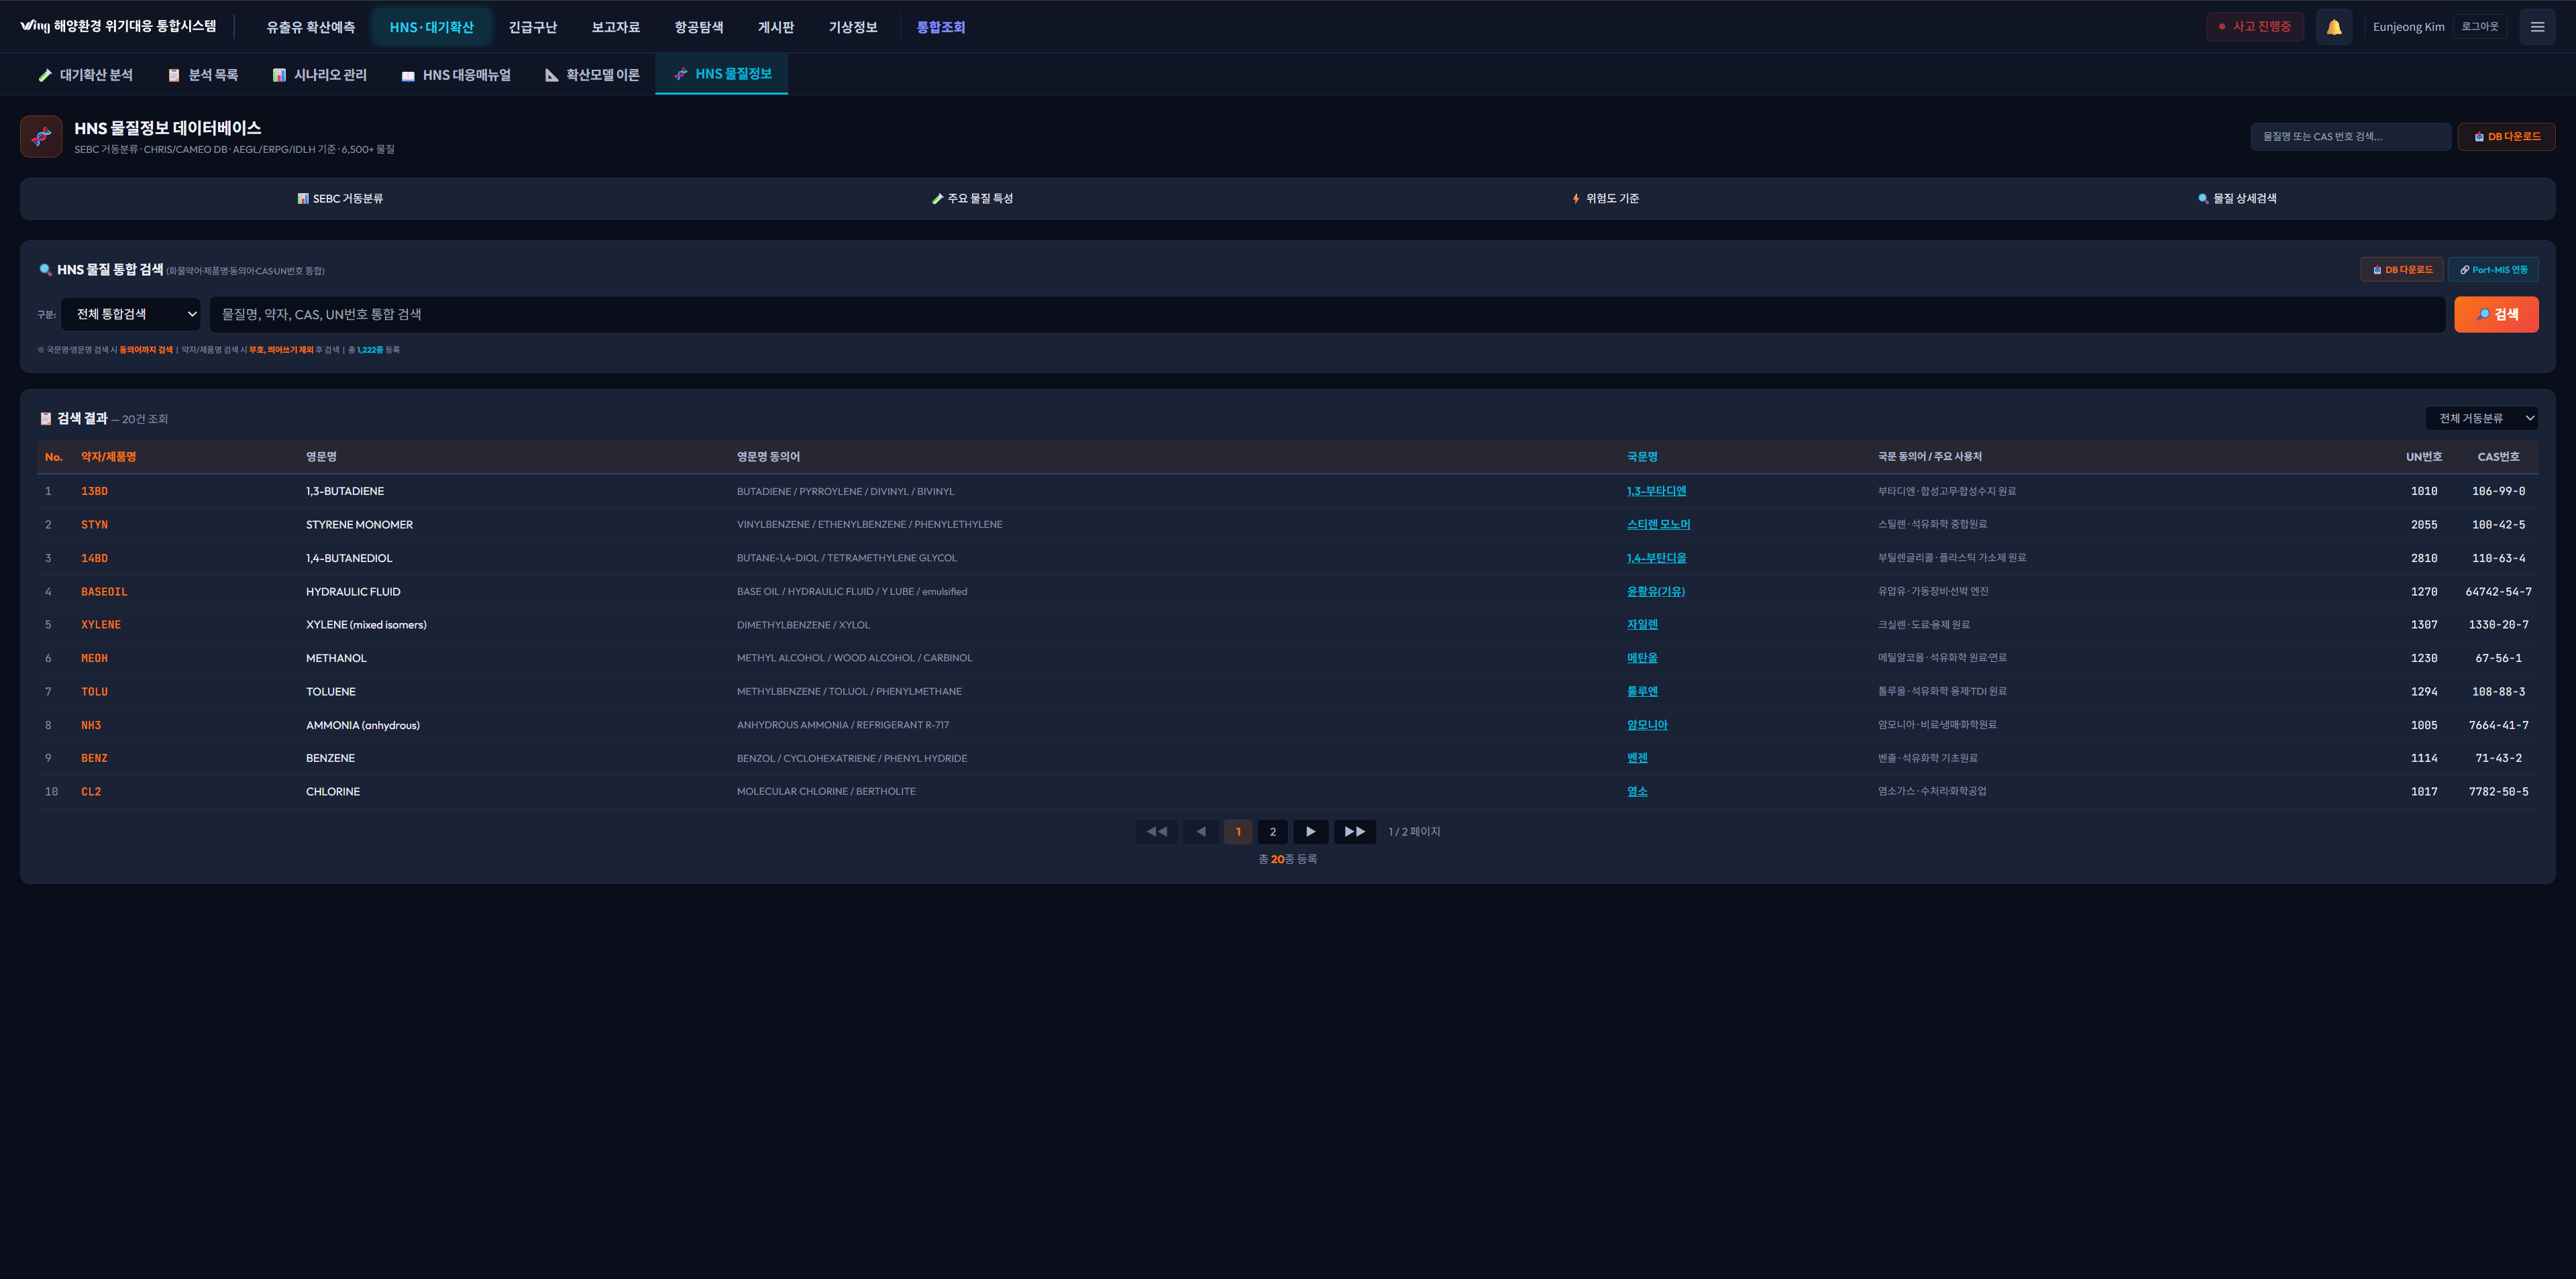Viewport: 2576px width, 1279px height.
Task: Open the 대기확산 분석 tab
Action: coord(85,75)
